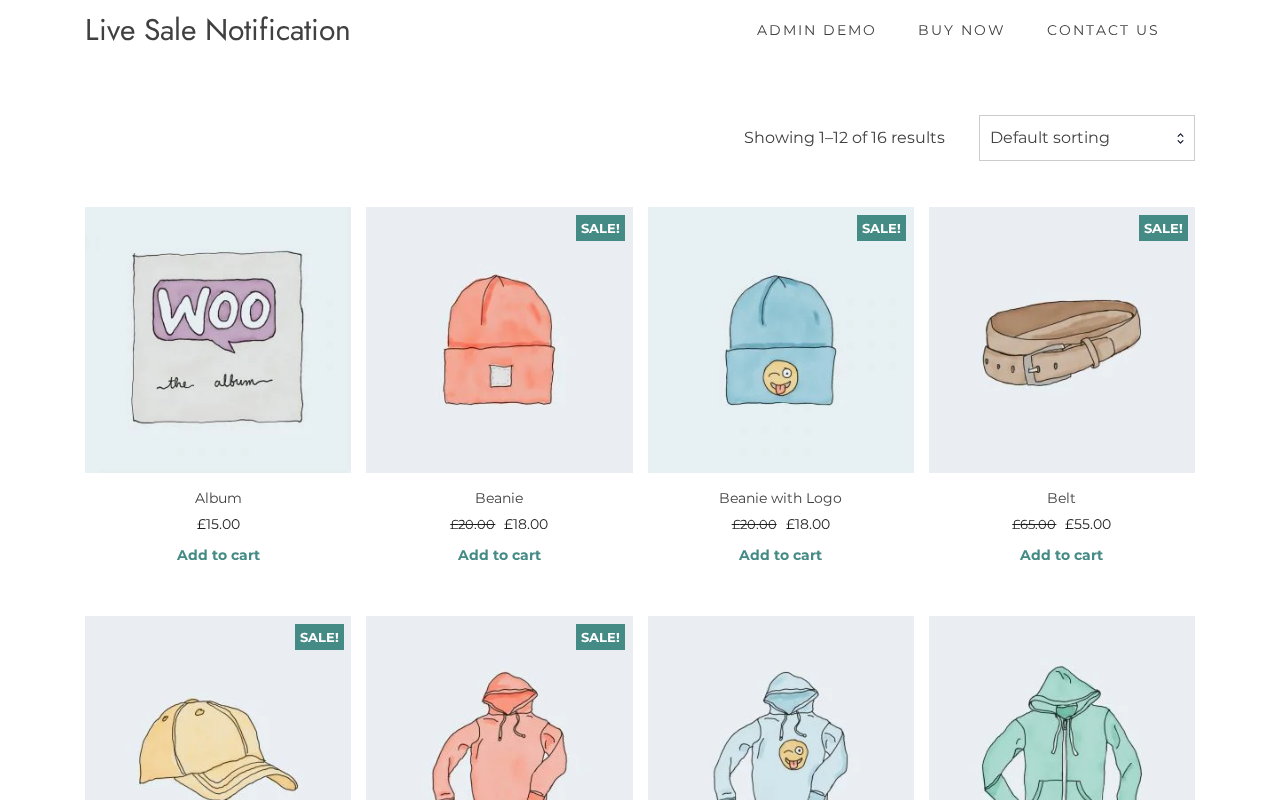Click the SALE! badge on the orange Beanie

point(600,228)
